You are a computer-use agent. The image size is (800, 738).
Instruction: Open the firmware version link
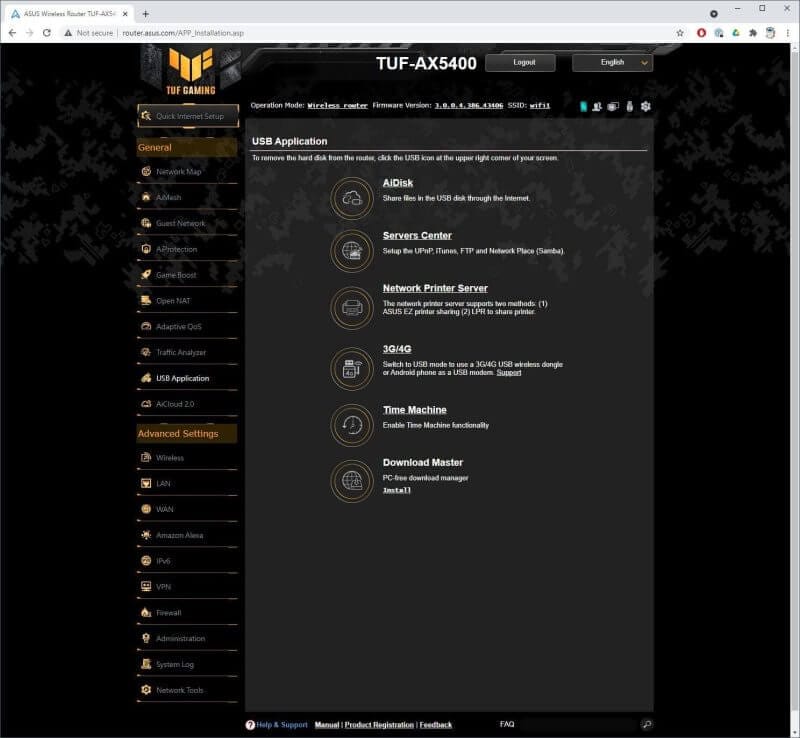(x=470, y=105)
